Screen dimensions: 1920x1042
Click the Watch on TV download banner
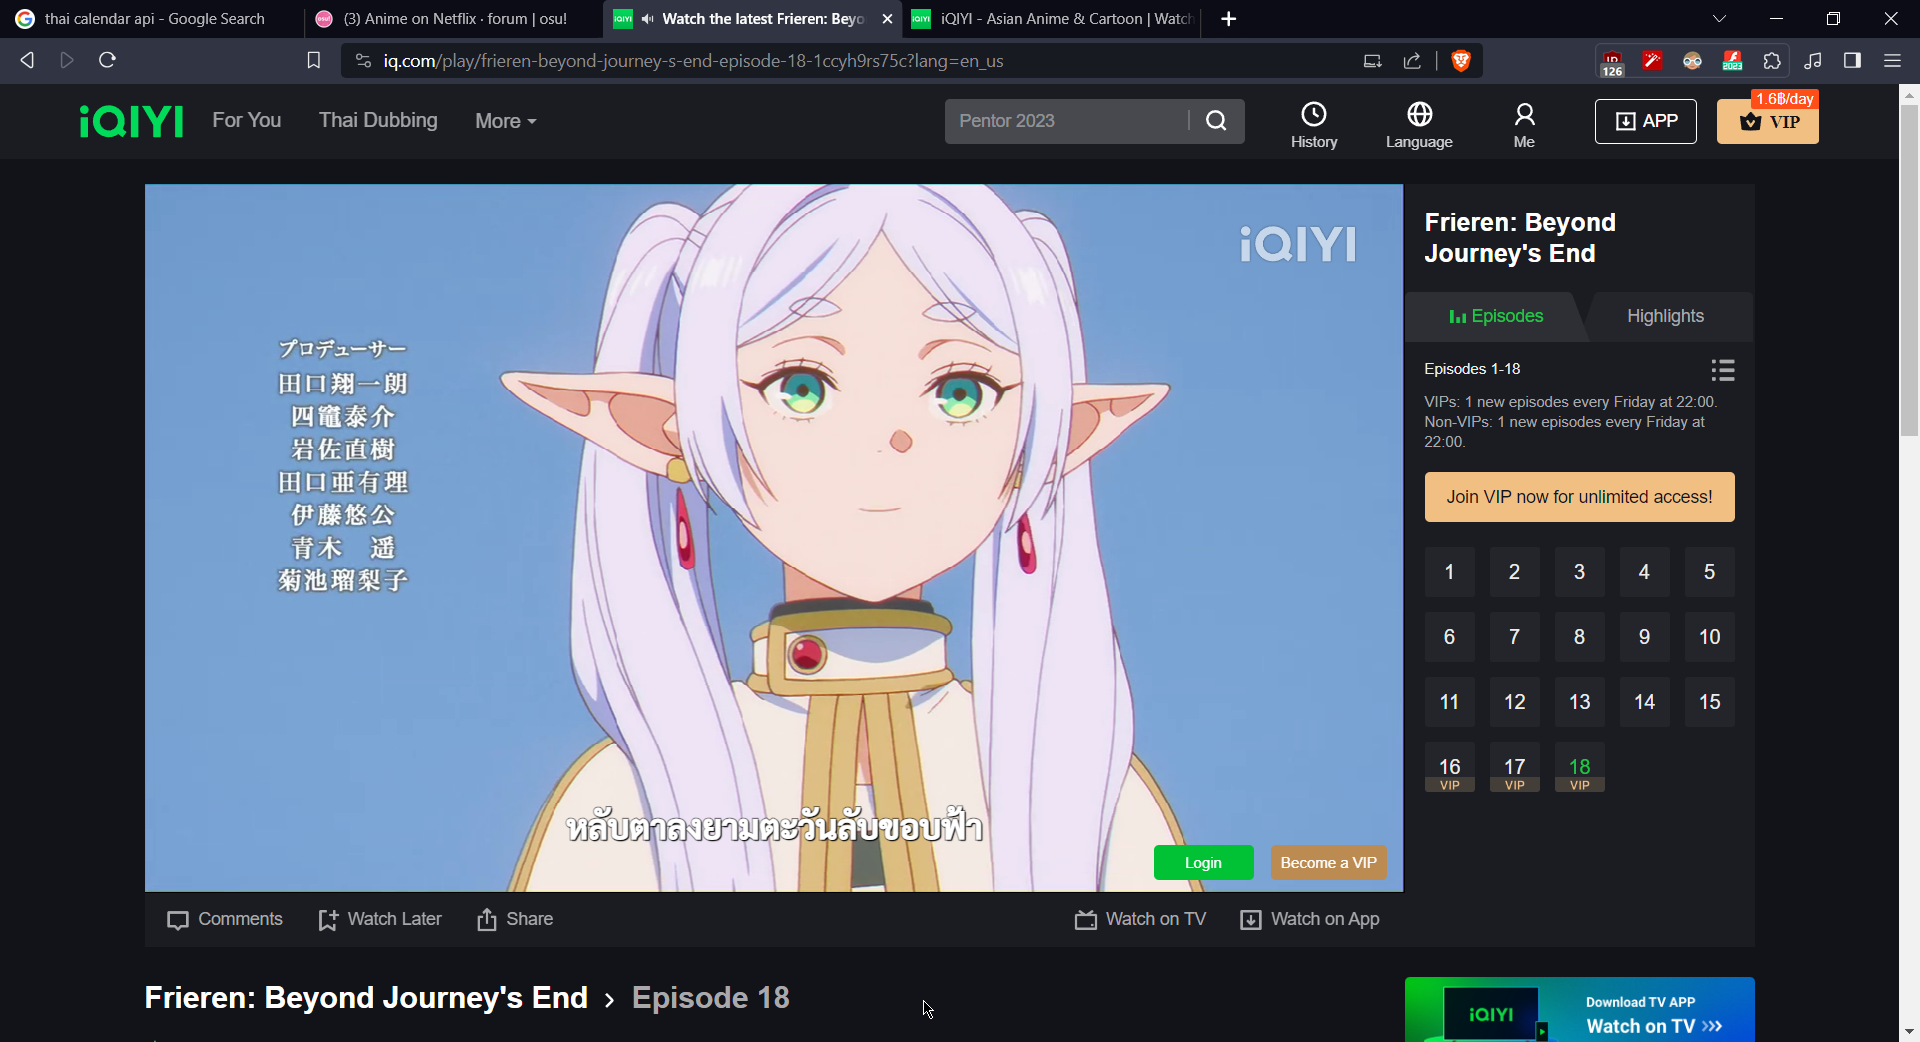point(1579,1010)
